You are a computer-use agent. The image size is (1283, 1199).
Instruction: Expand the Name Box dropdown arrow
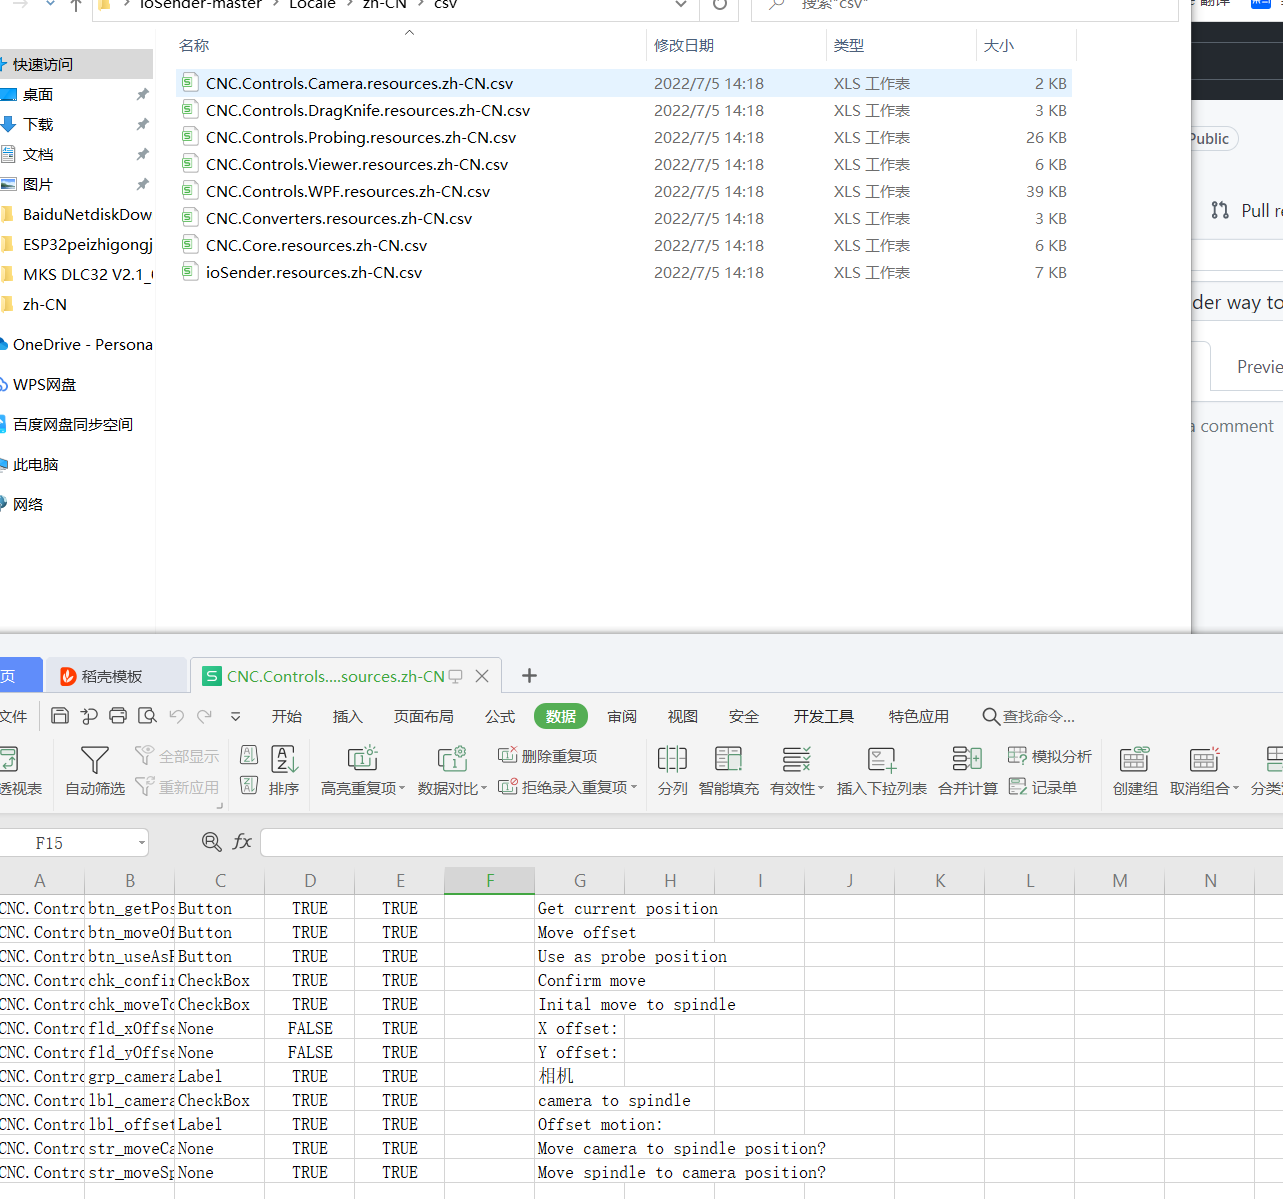tap(141, 843)
